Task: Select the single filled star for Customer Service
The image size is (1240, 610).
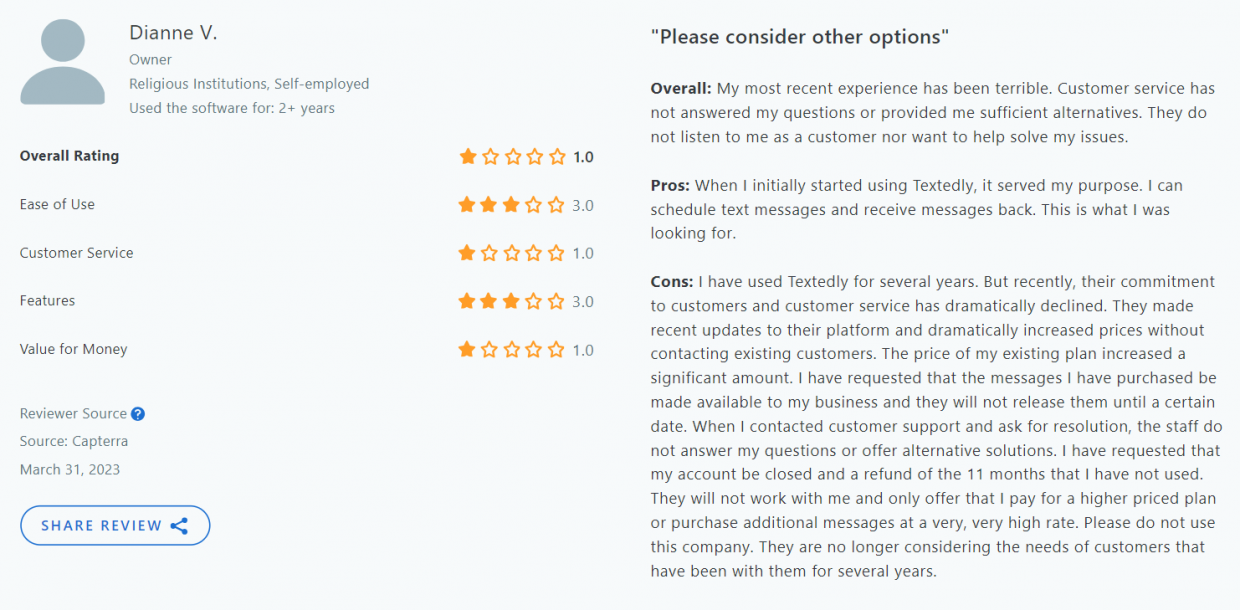Action: 466,252
